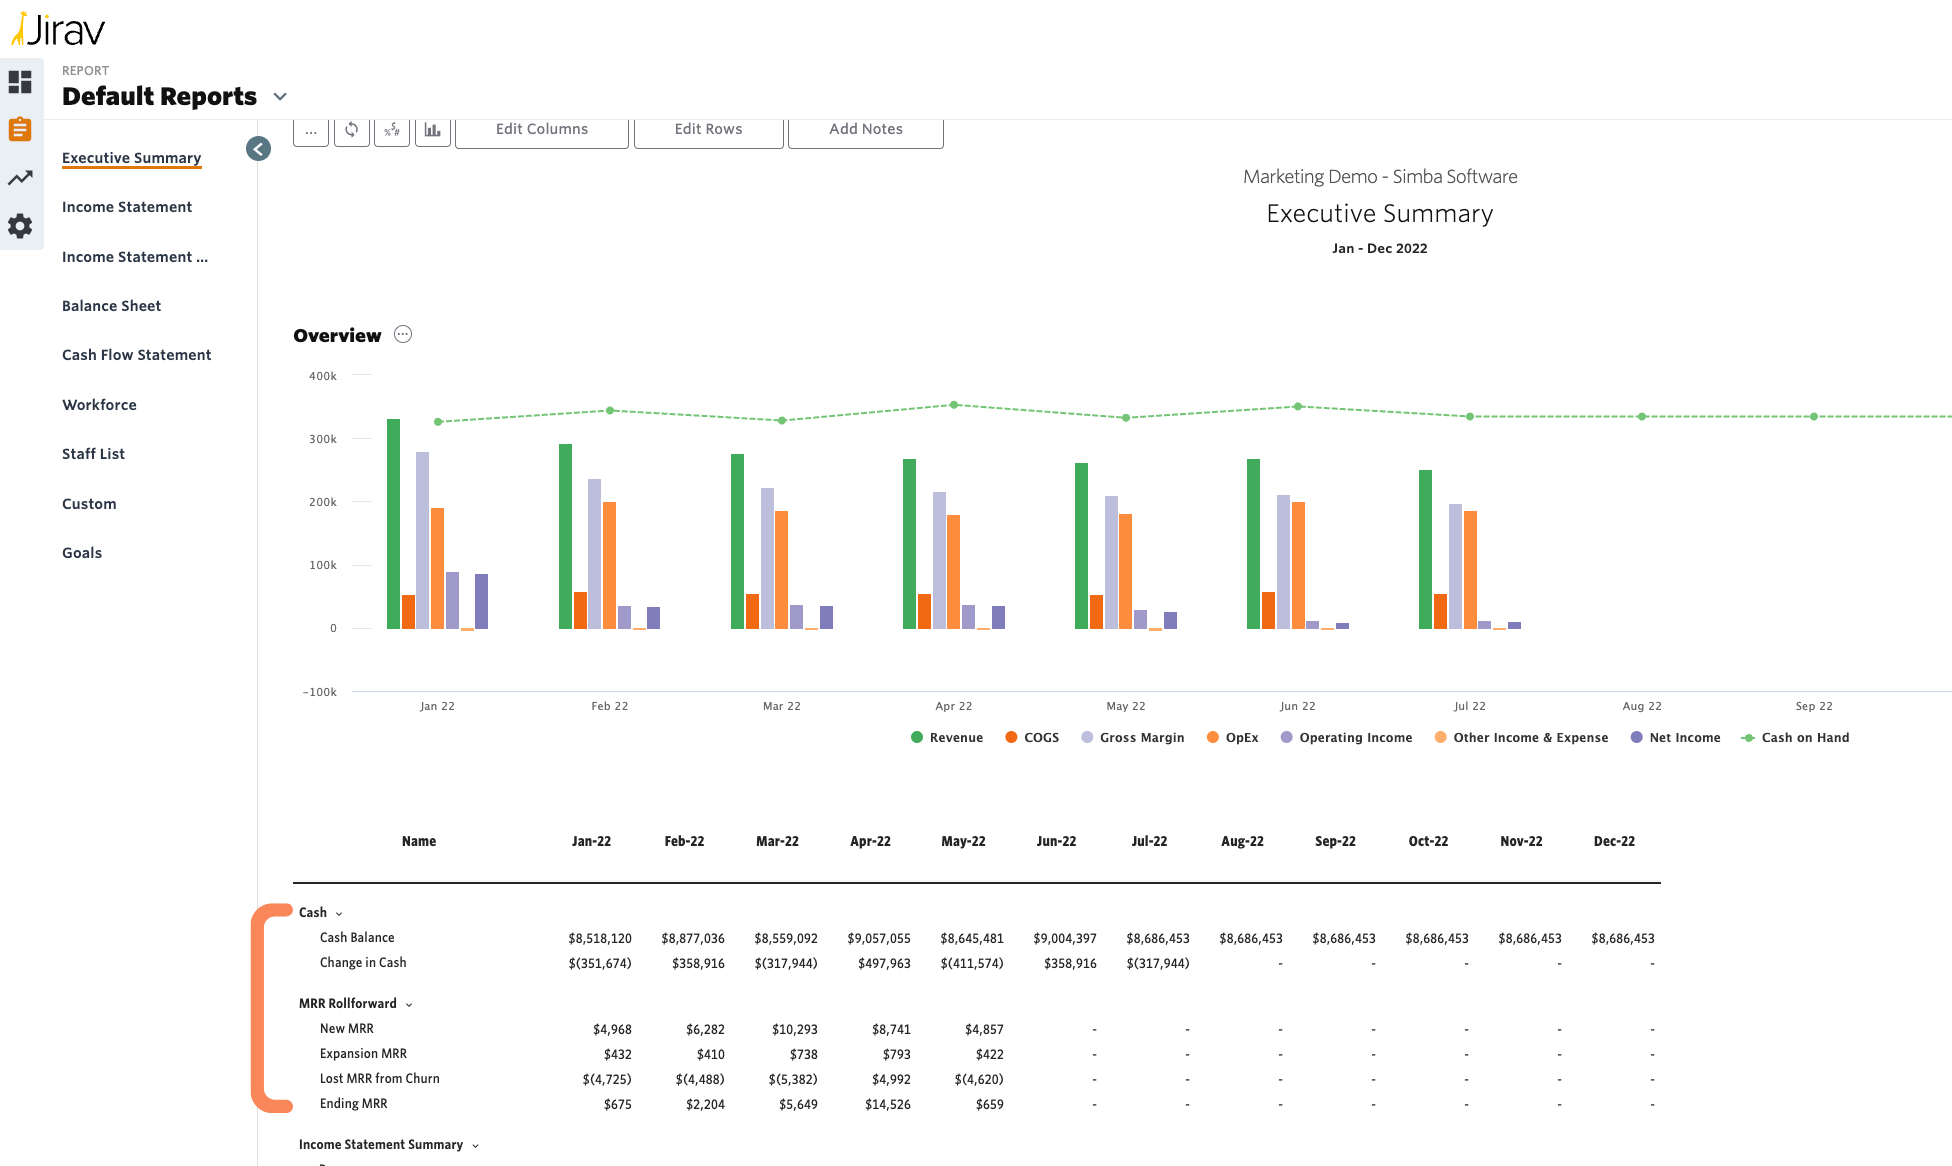This screenshot has height=1166, width=1952.
Task: Select the bar chart view icon
Action: [436, 129]
